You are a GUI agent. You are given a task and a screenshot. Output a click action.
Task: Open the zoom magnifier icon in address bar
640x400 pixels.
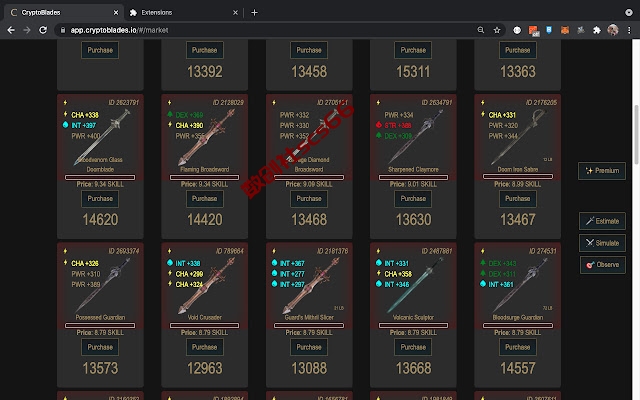click(481, 30)
